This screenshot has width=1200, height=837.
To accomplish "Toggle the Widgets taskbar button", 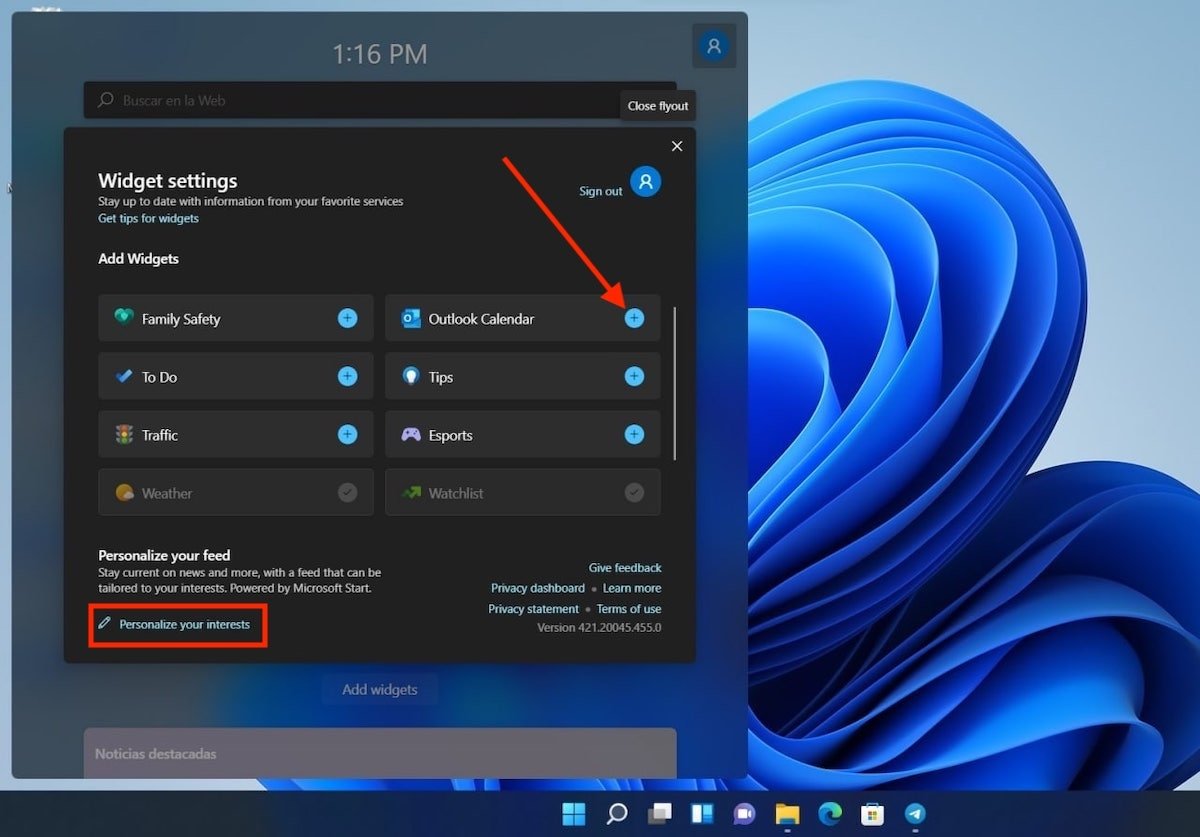I will pos(702,814).
